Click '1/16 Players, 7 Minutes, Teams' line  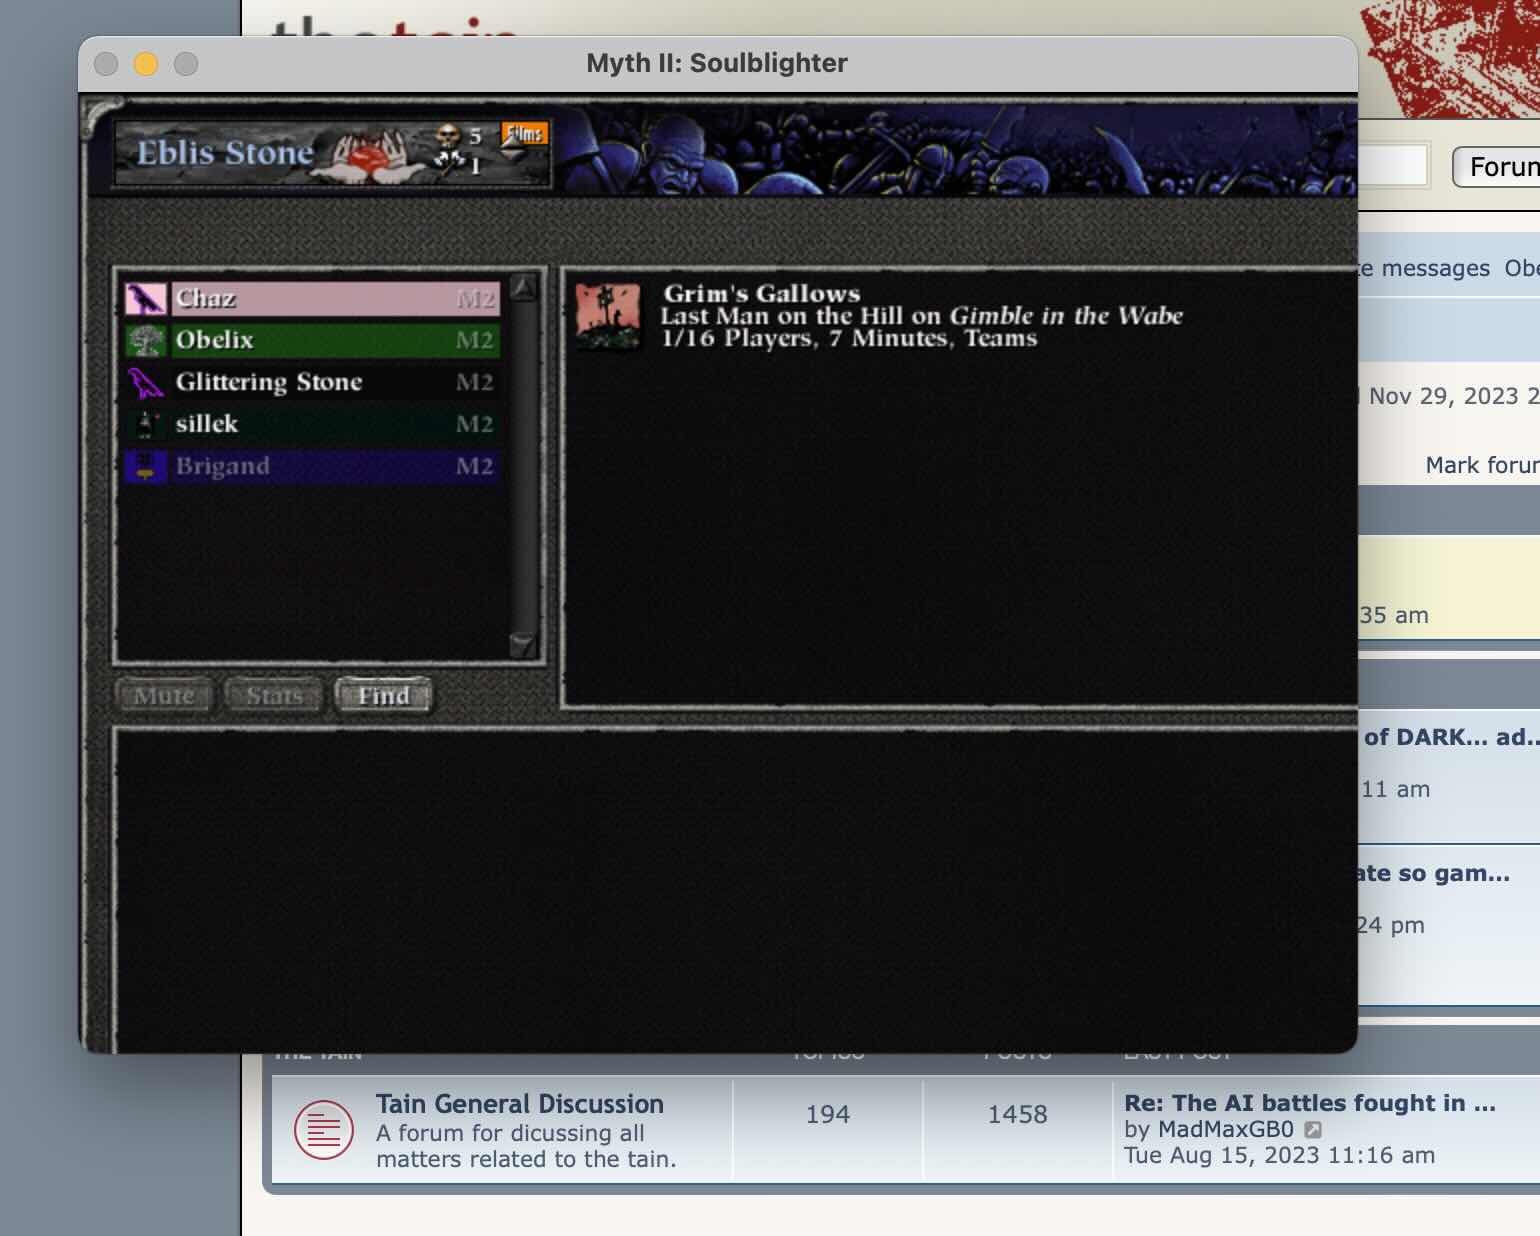coord(849,339)
